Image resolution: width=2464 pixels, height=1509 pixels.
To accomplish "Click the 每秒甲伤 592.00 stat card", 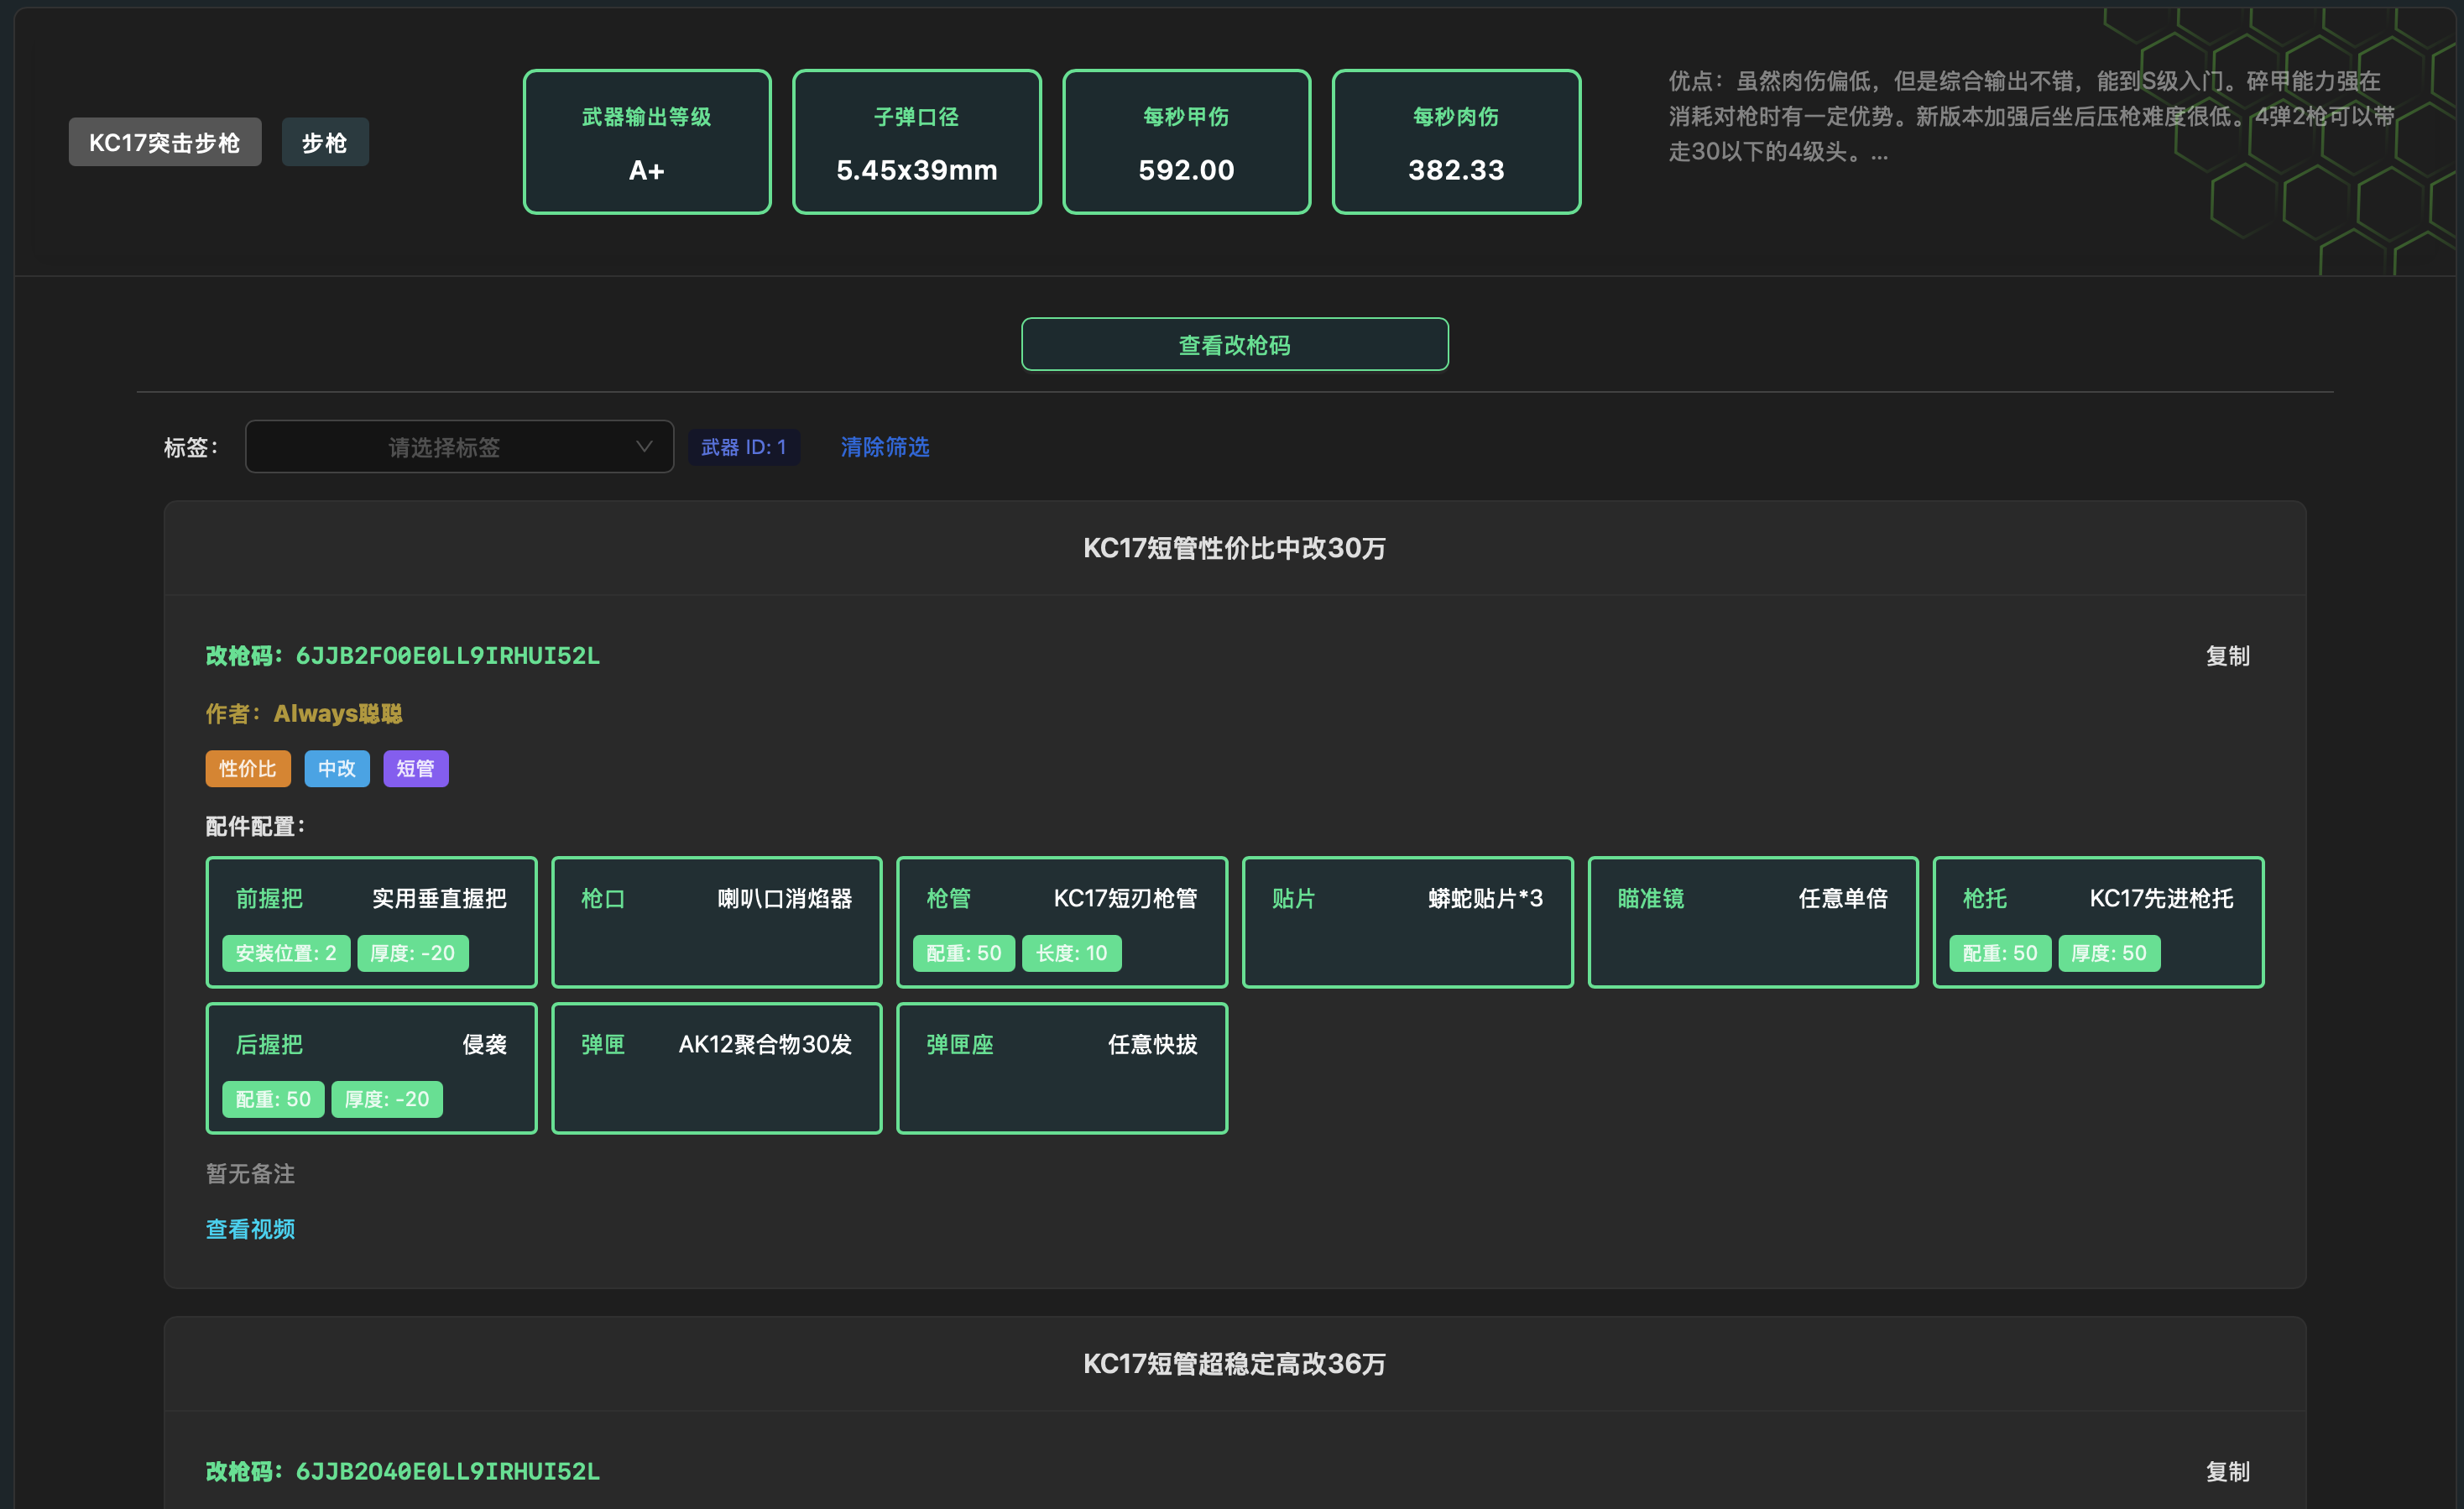I will pos(1186,142).
